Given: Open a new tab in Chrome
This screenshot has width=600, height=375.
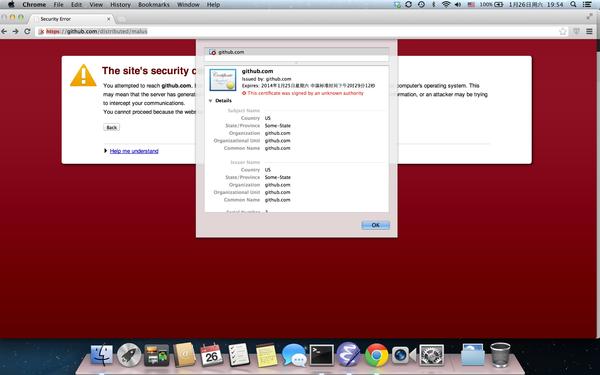Looking at the screenshot, I should tap(122, 19).
